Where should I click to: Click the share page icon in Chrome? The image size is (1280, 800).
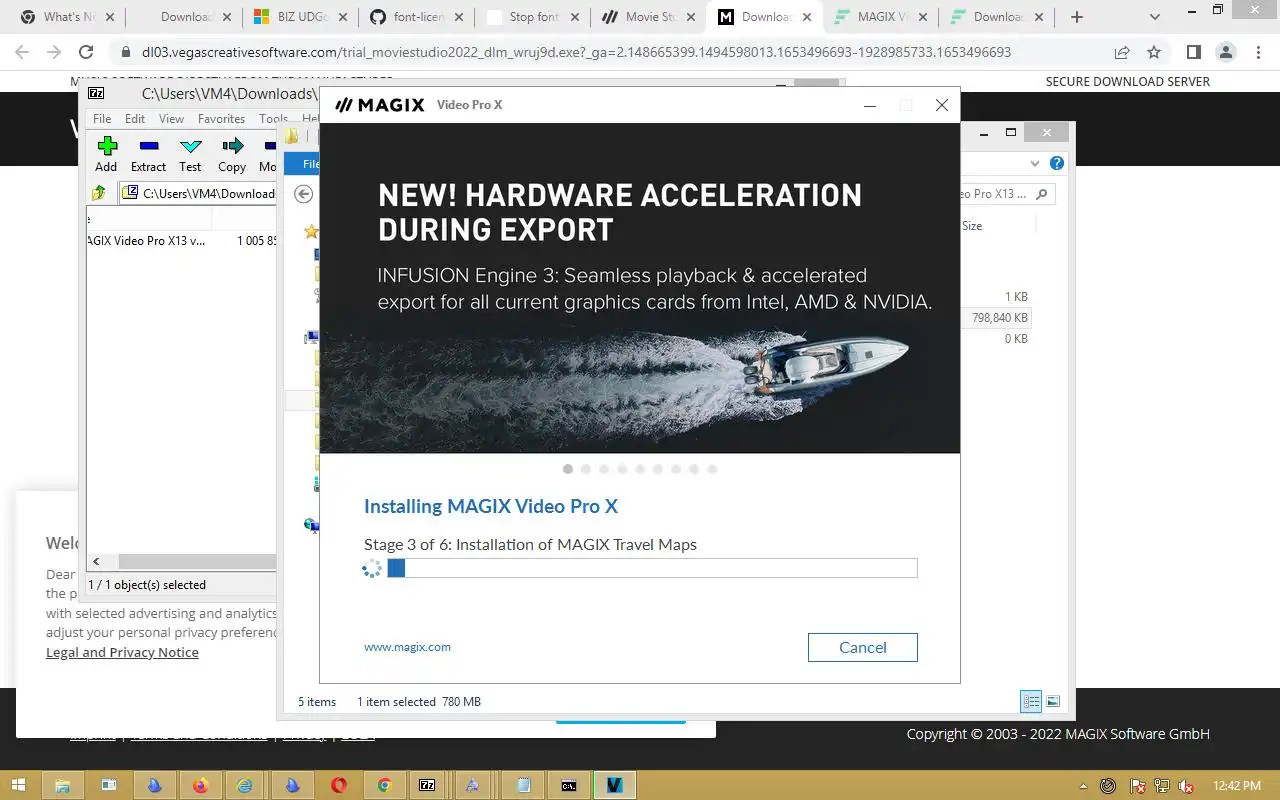point(1122,52)
